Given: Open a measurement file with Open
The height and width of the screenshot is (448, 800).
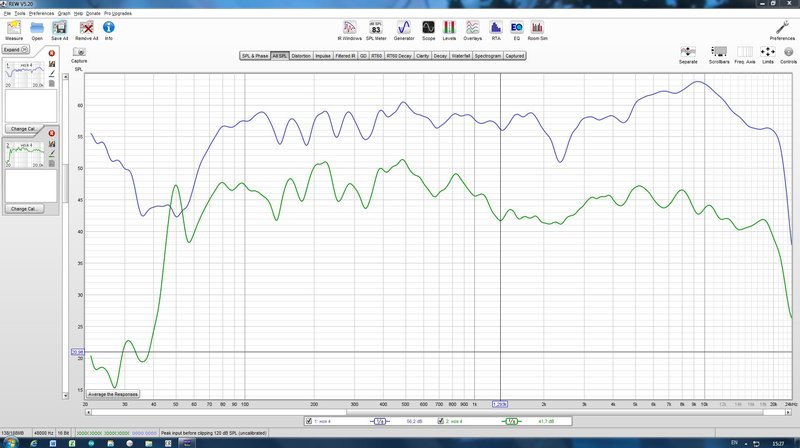Looking at the screenshot, I should (37, 31).
